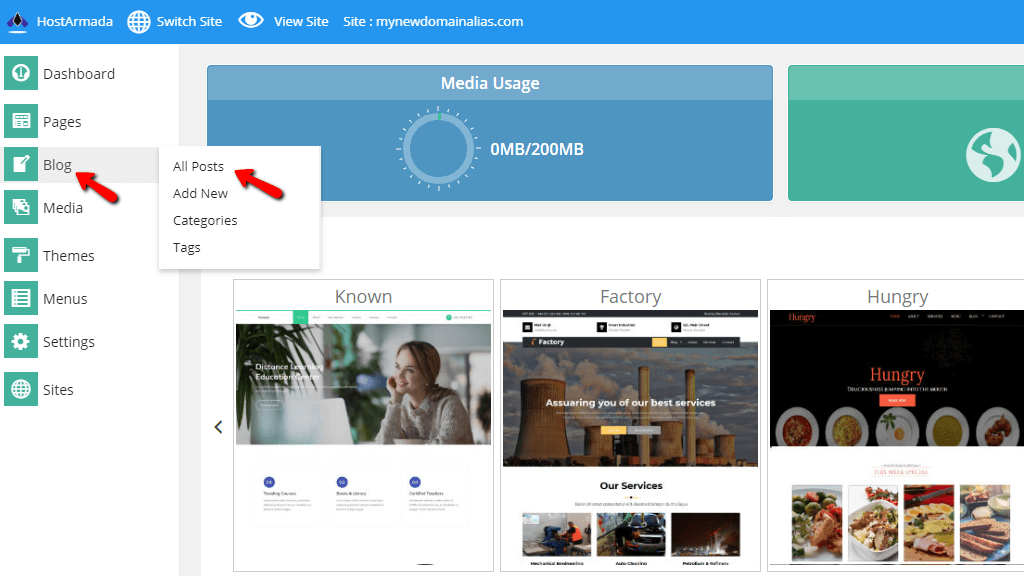Click the Blog edit icon in sidebar

pos(21,164)
